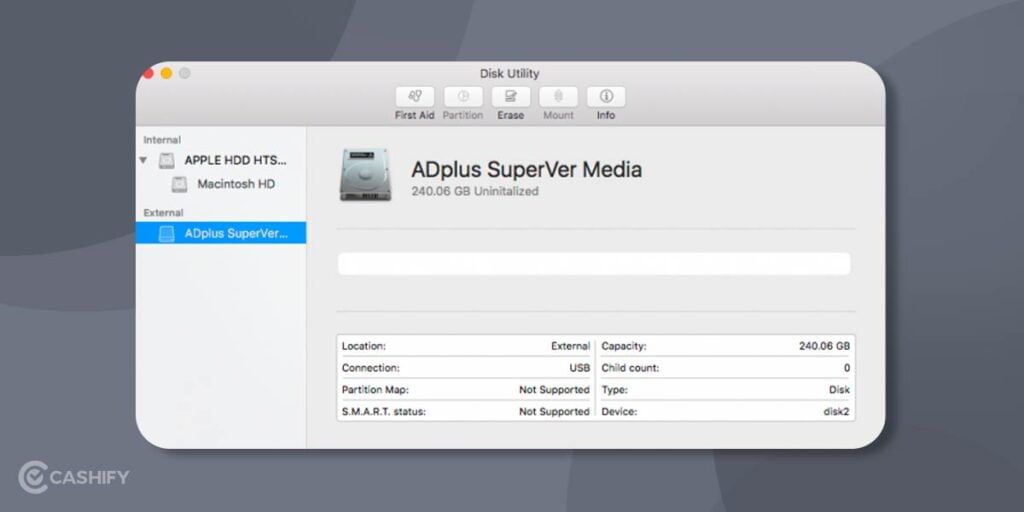The width and height of the screenshot is (1024, 512).
Task: Click the Erase toolbar icon
Action: [511, 97]
